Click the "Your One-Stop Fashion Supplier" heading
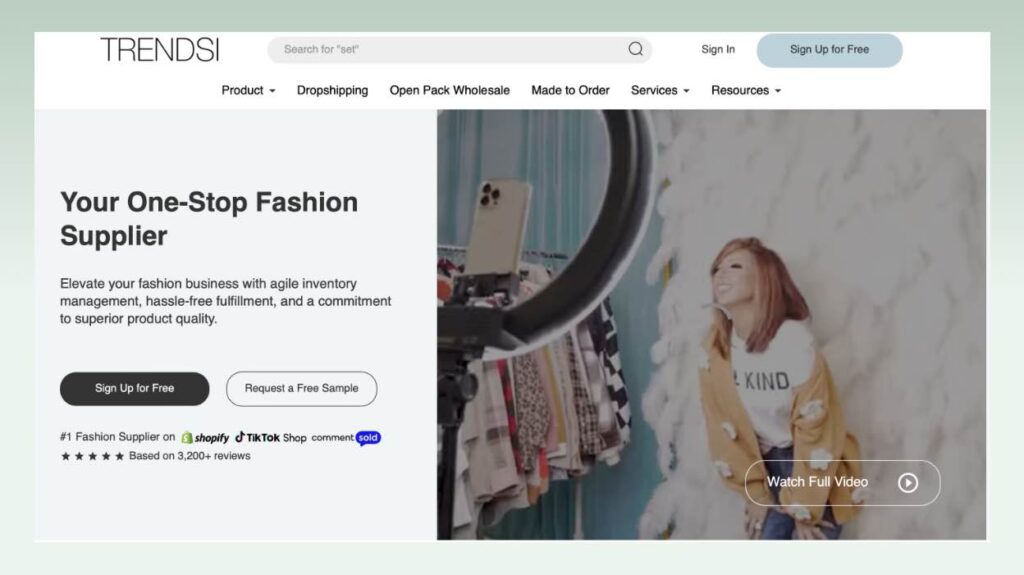 click(209, 219)
